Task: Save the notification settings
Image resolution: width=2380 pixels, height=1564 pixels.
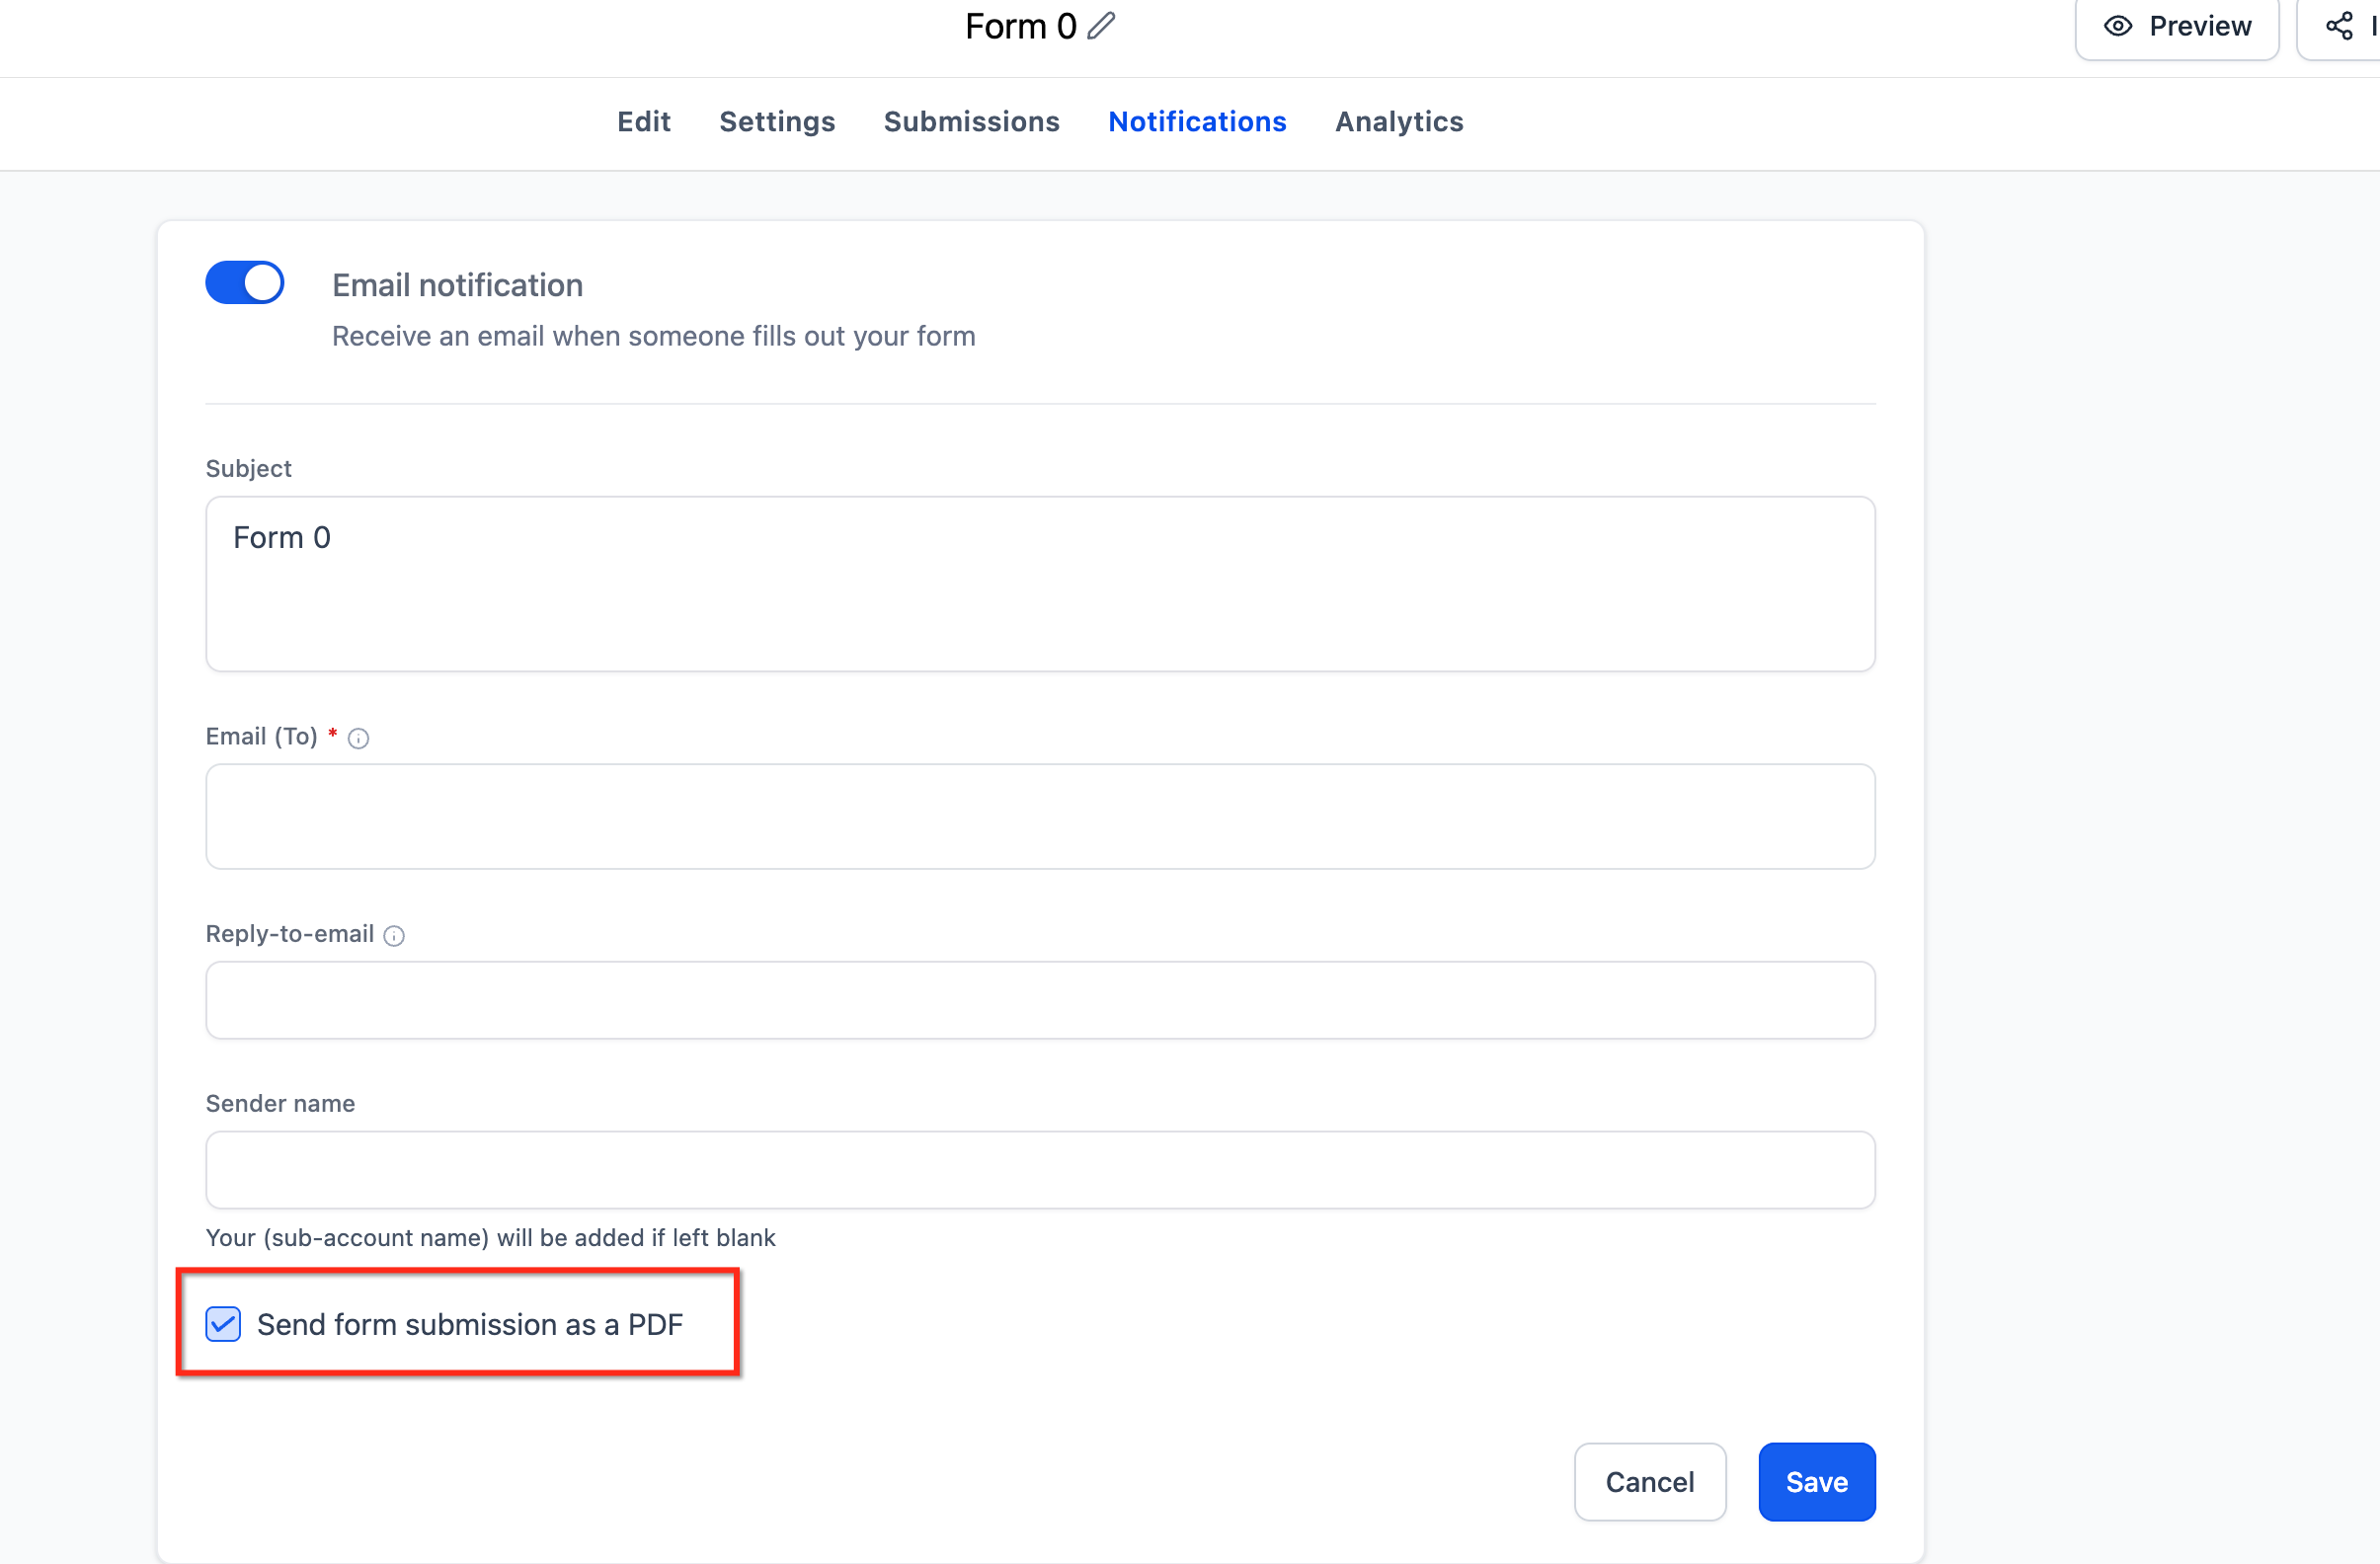Action: [1817, 1482]
